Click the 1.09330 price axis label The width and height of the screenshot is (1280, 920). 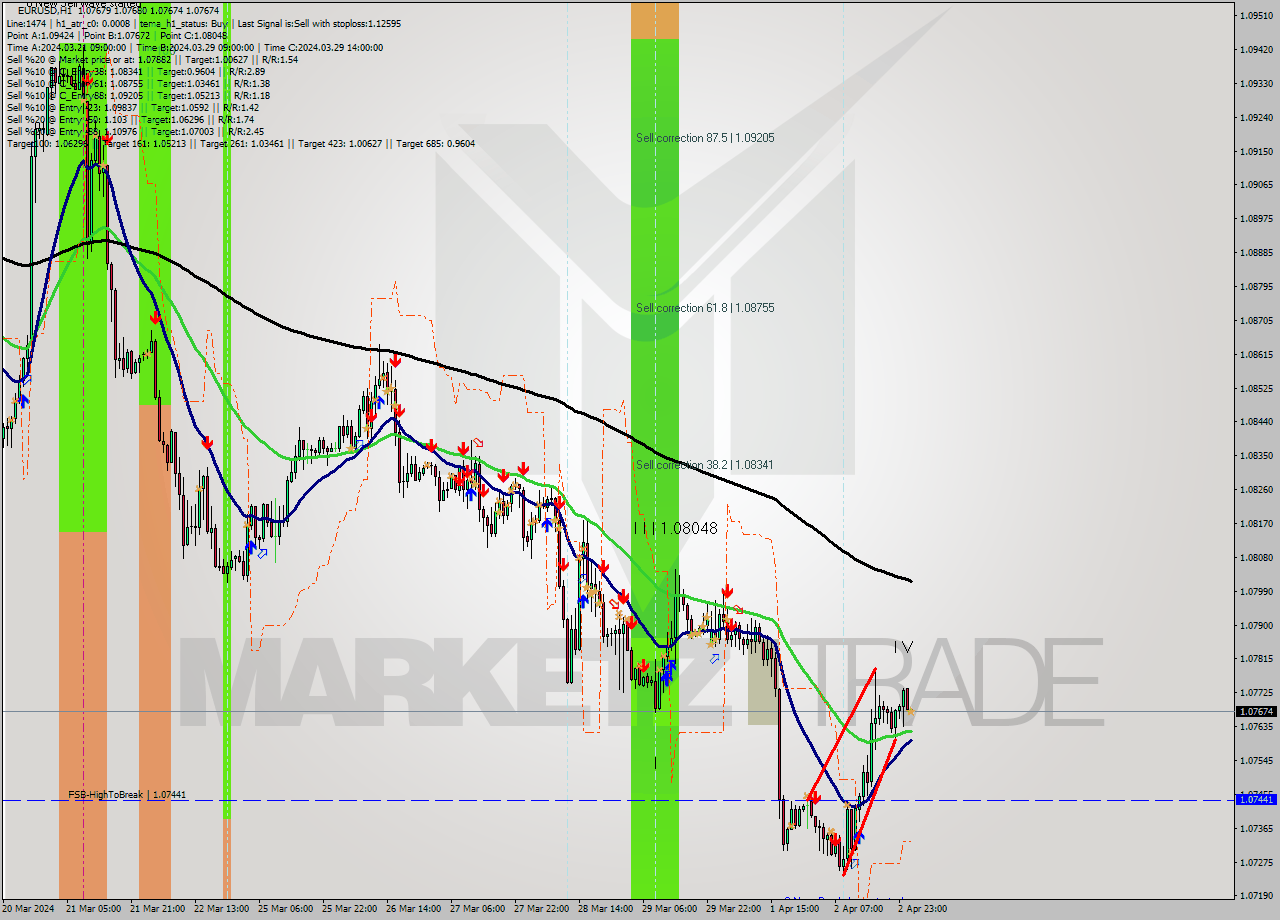(x=1256, y=83)
